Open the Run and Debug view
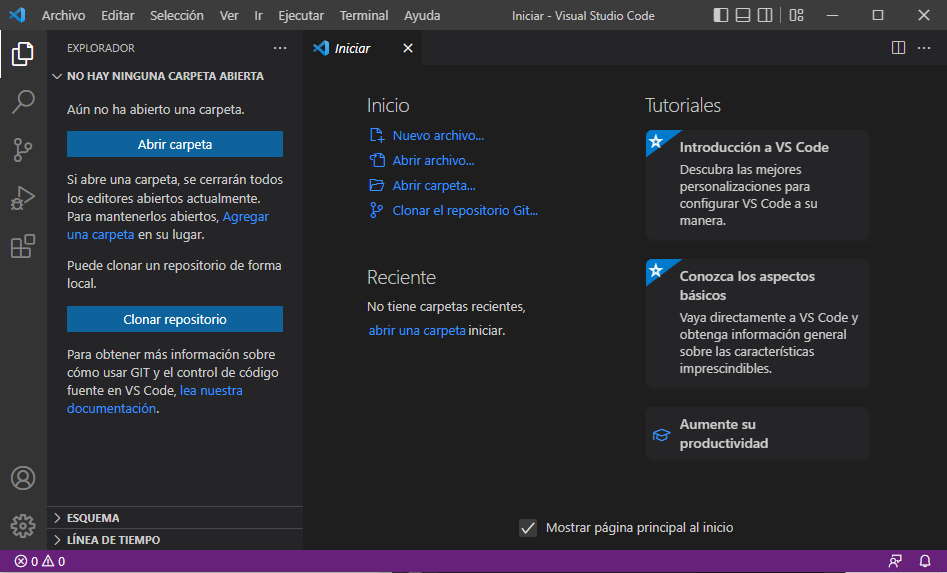Viewport: 947px width, 573px height. (x=23, y=198)
